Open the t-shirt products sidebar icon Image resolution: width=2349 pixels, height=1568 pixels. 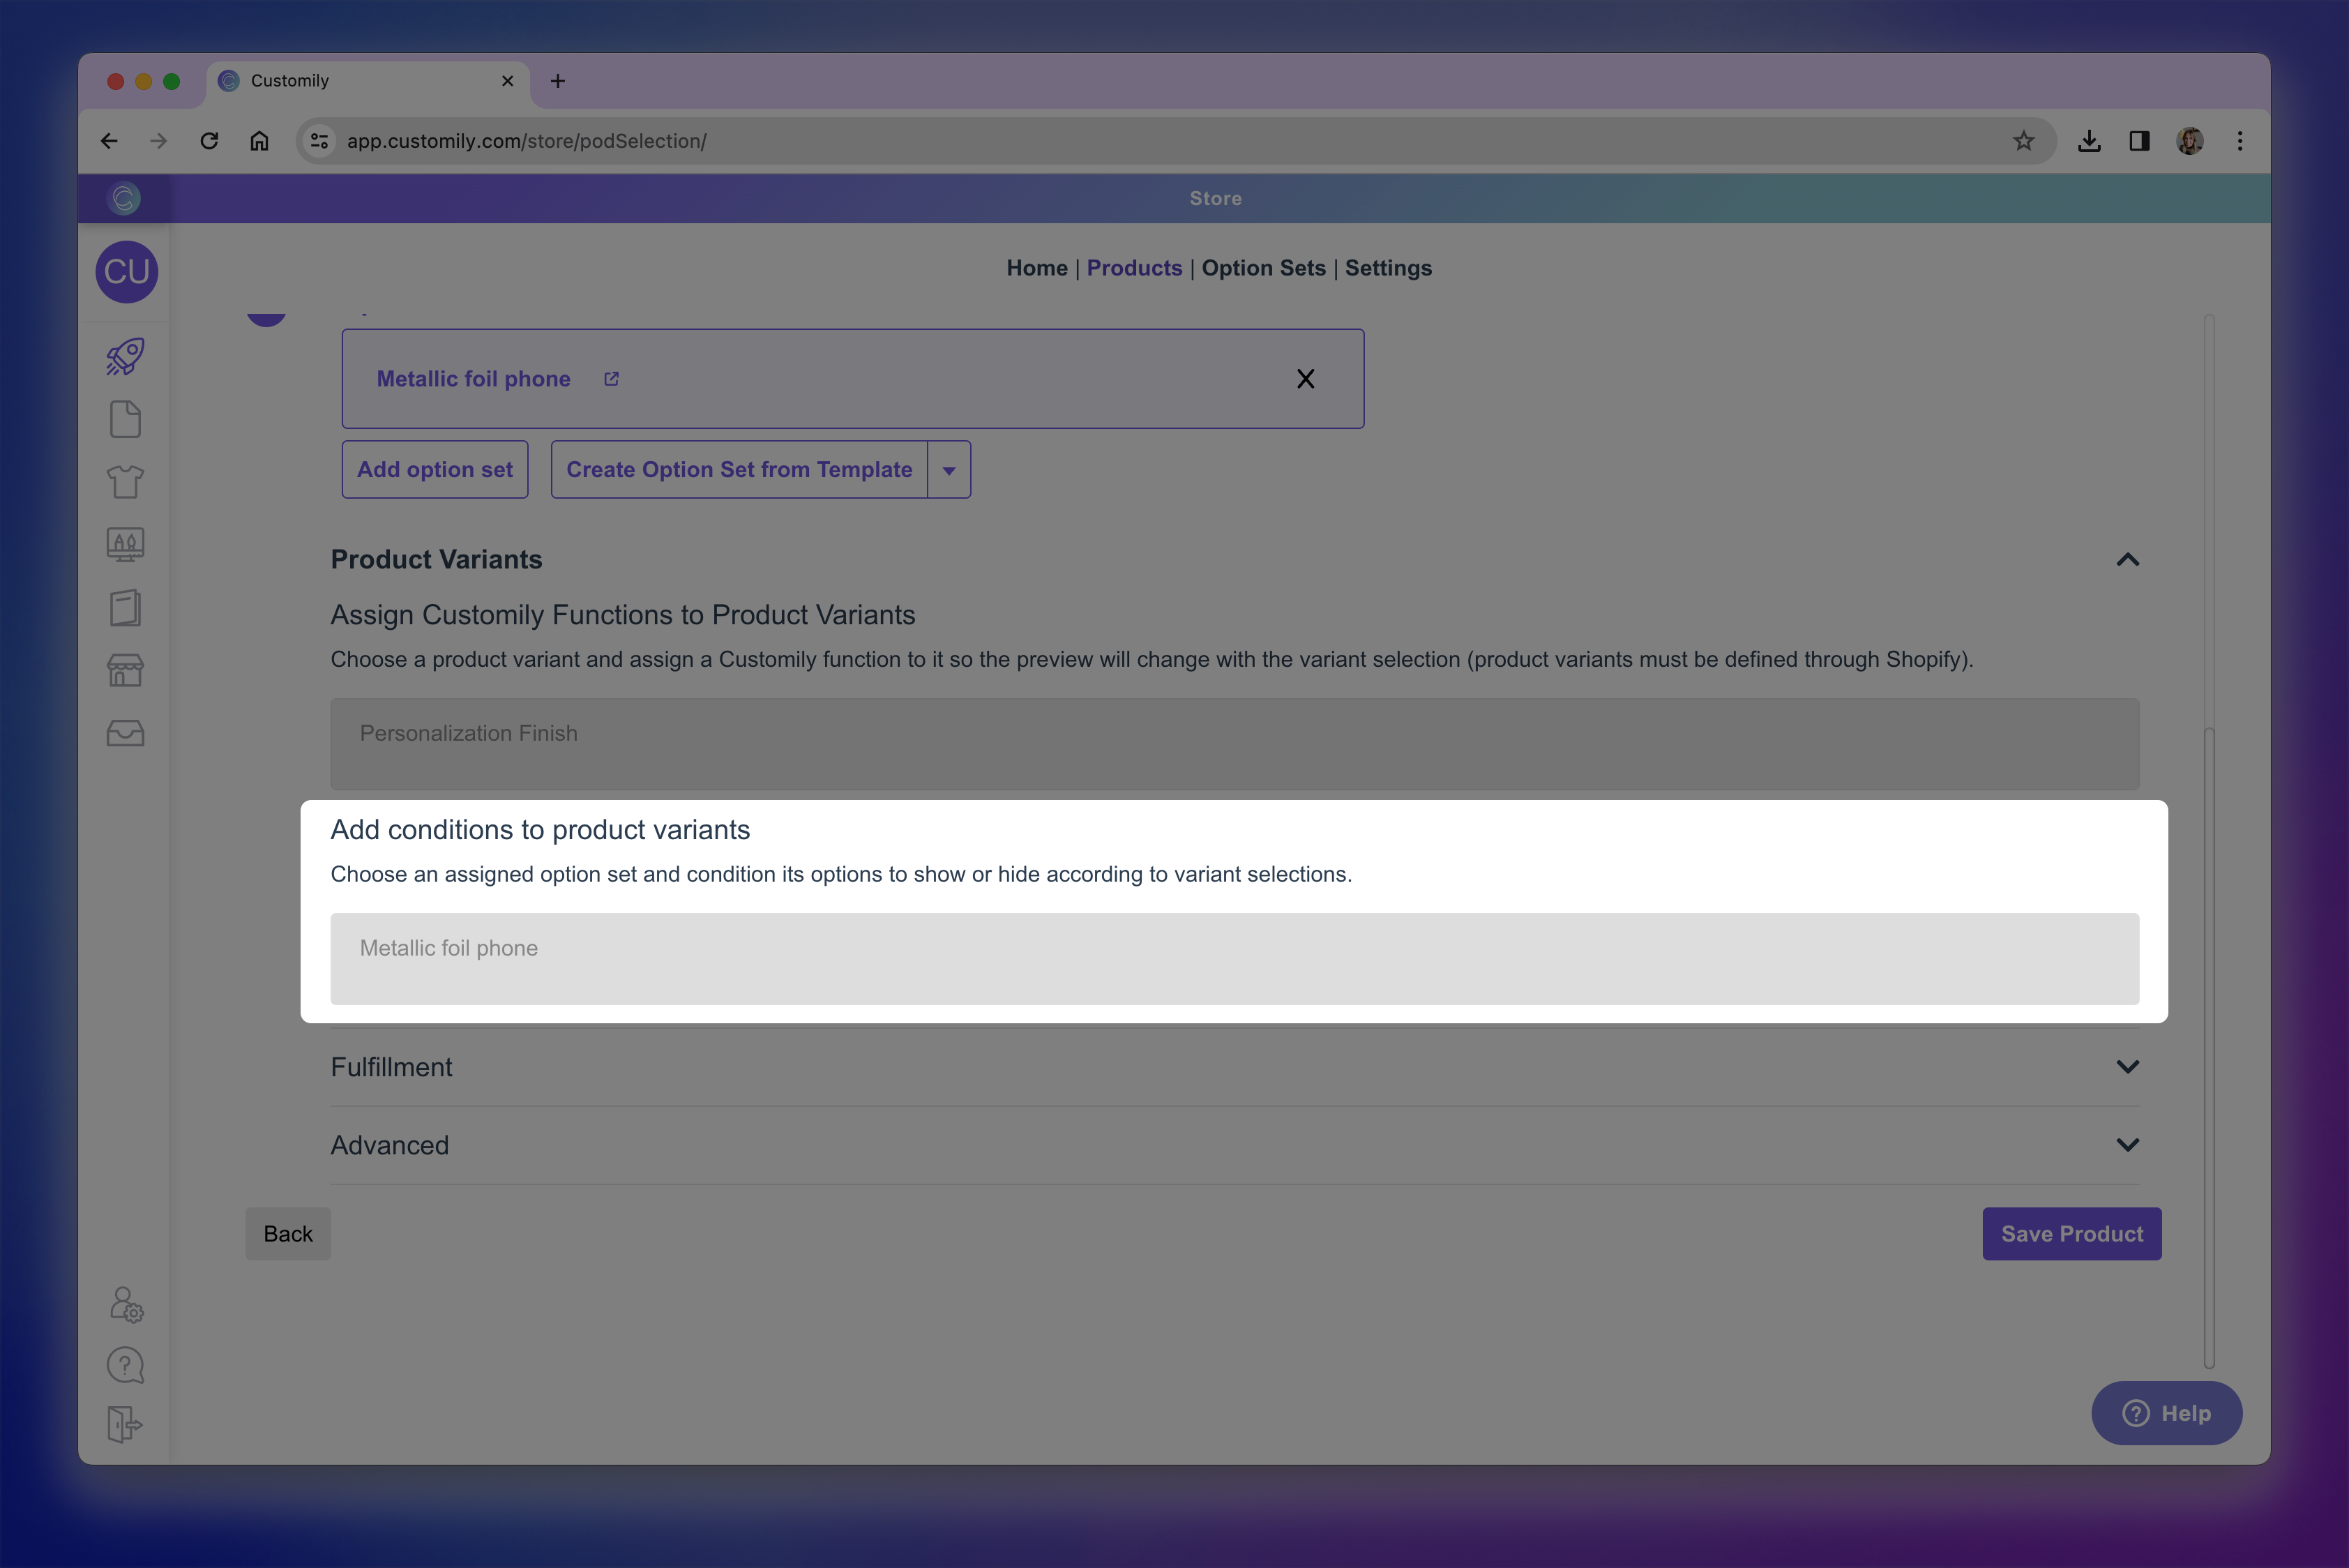click(x=125, y=482)
